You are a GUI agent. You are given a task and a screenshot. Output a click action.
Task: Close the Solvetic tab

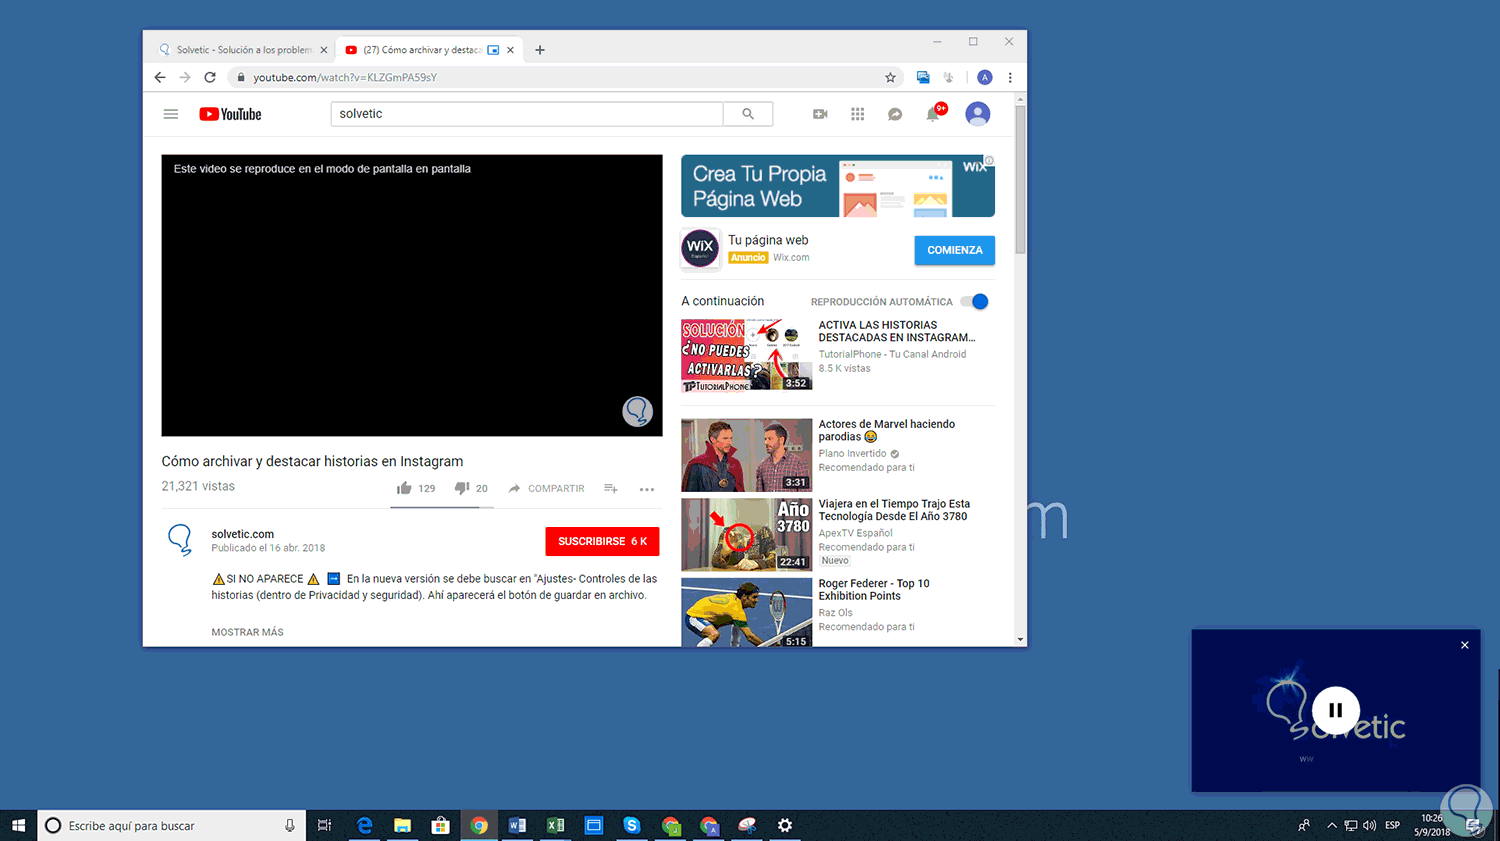(324, 50)
